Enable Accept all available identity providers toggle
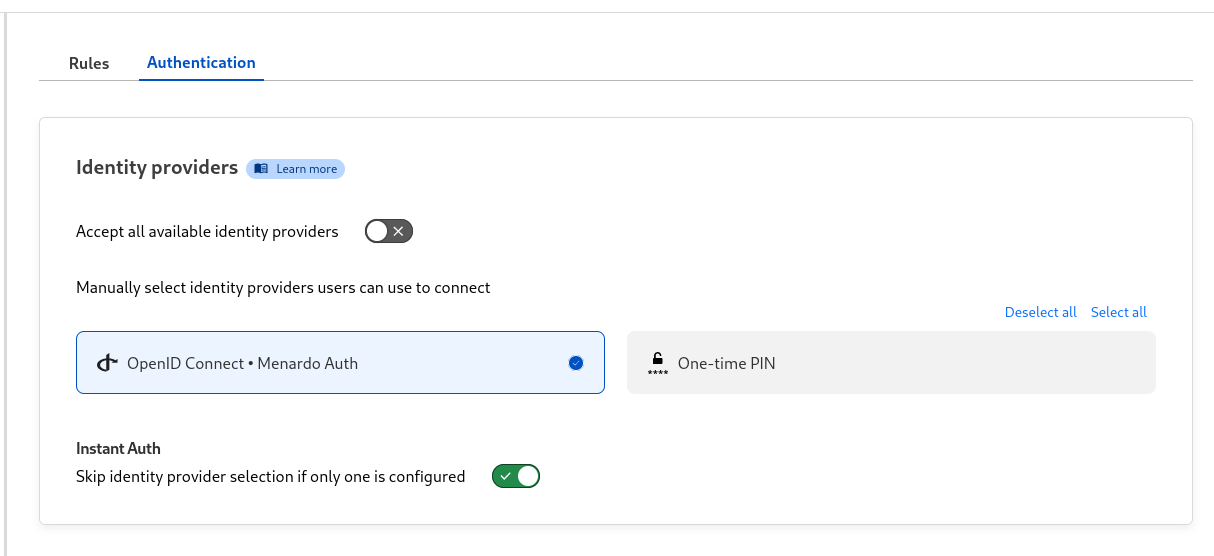The height and width of the screenshot is (556, 1214). coord(389,232)
